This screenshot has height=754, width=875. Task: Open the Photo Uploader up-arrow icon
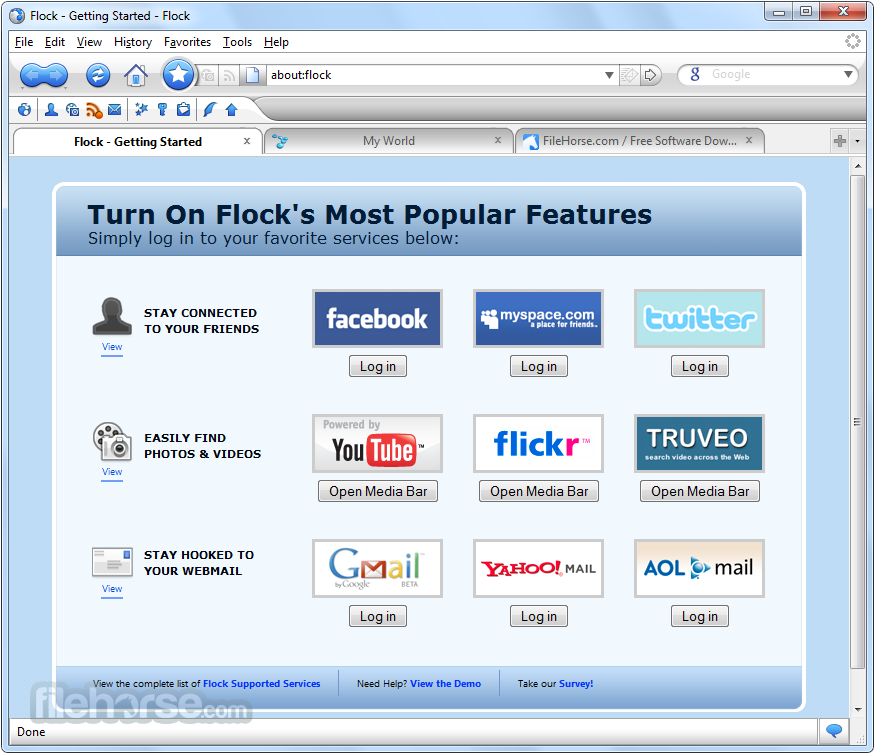tap(232, 109)
